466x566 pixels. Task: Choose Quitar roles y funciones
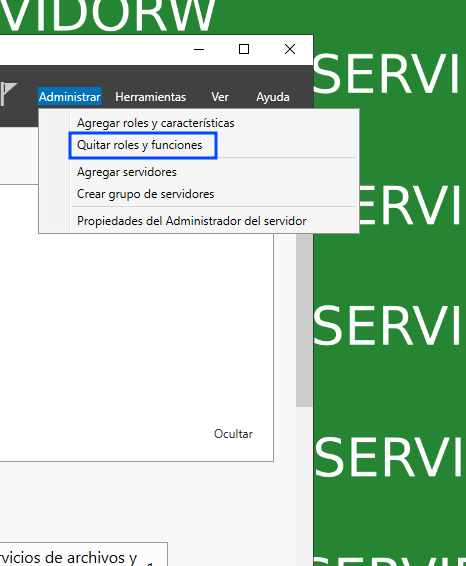click(x=140, y=145)
